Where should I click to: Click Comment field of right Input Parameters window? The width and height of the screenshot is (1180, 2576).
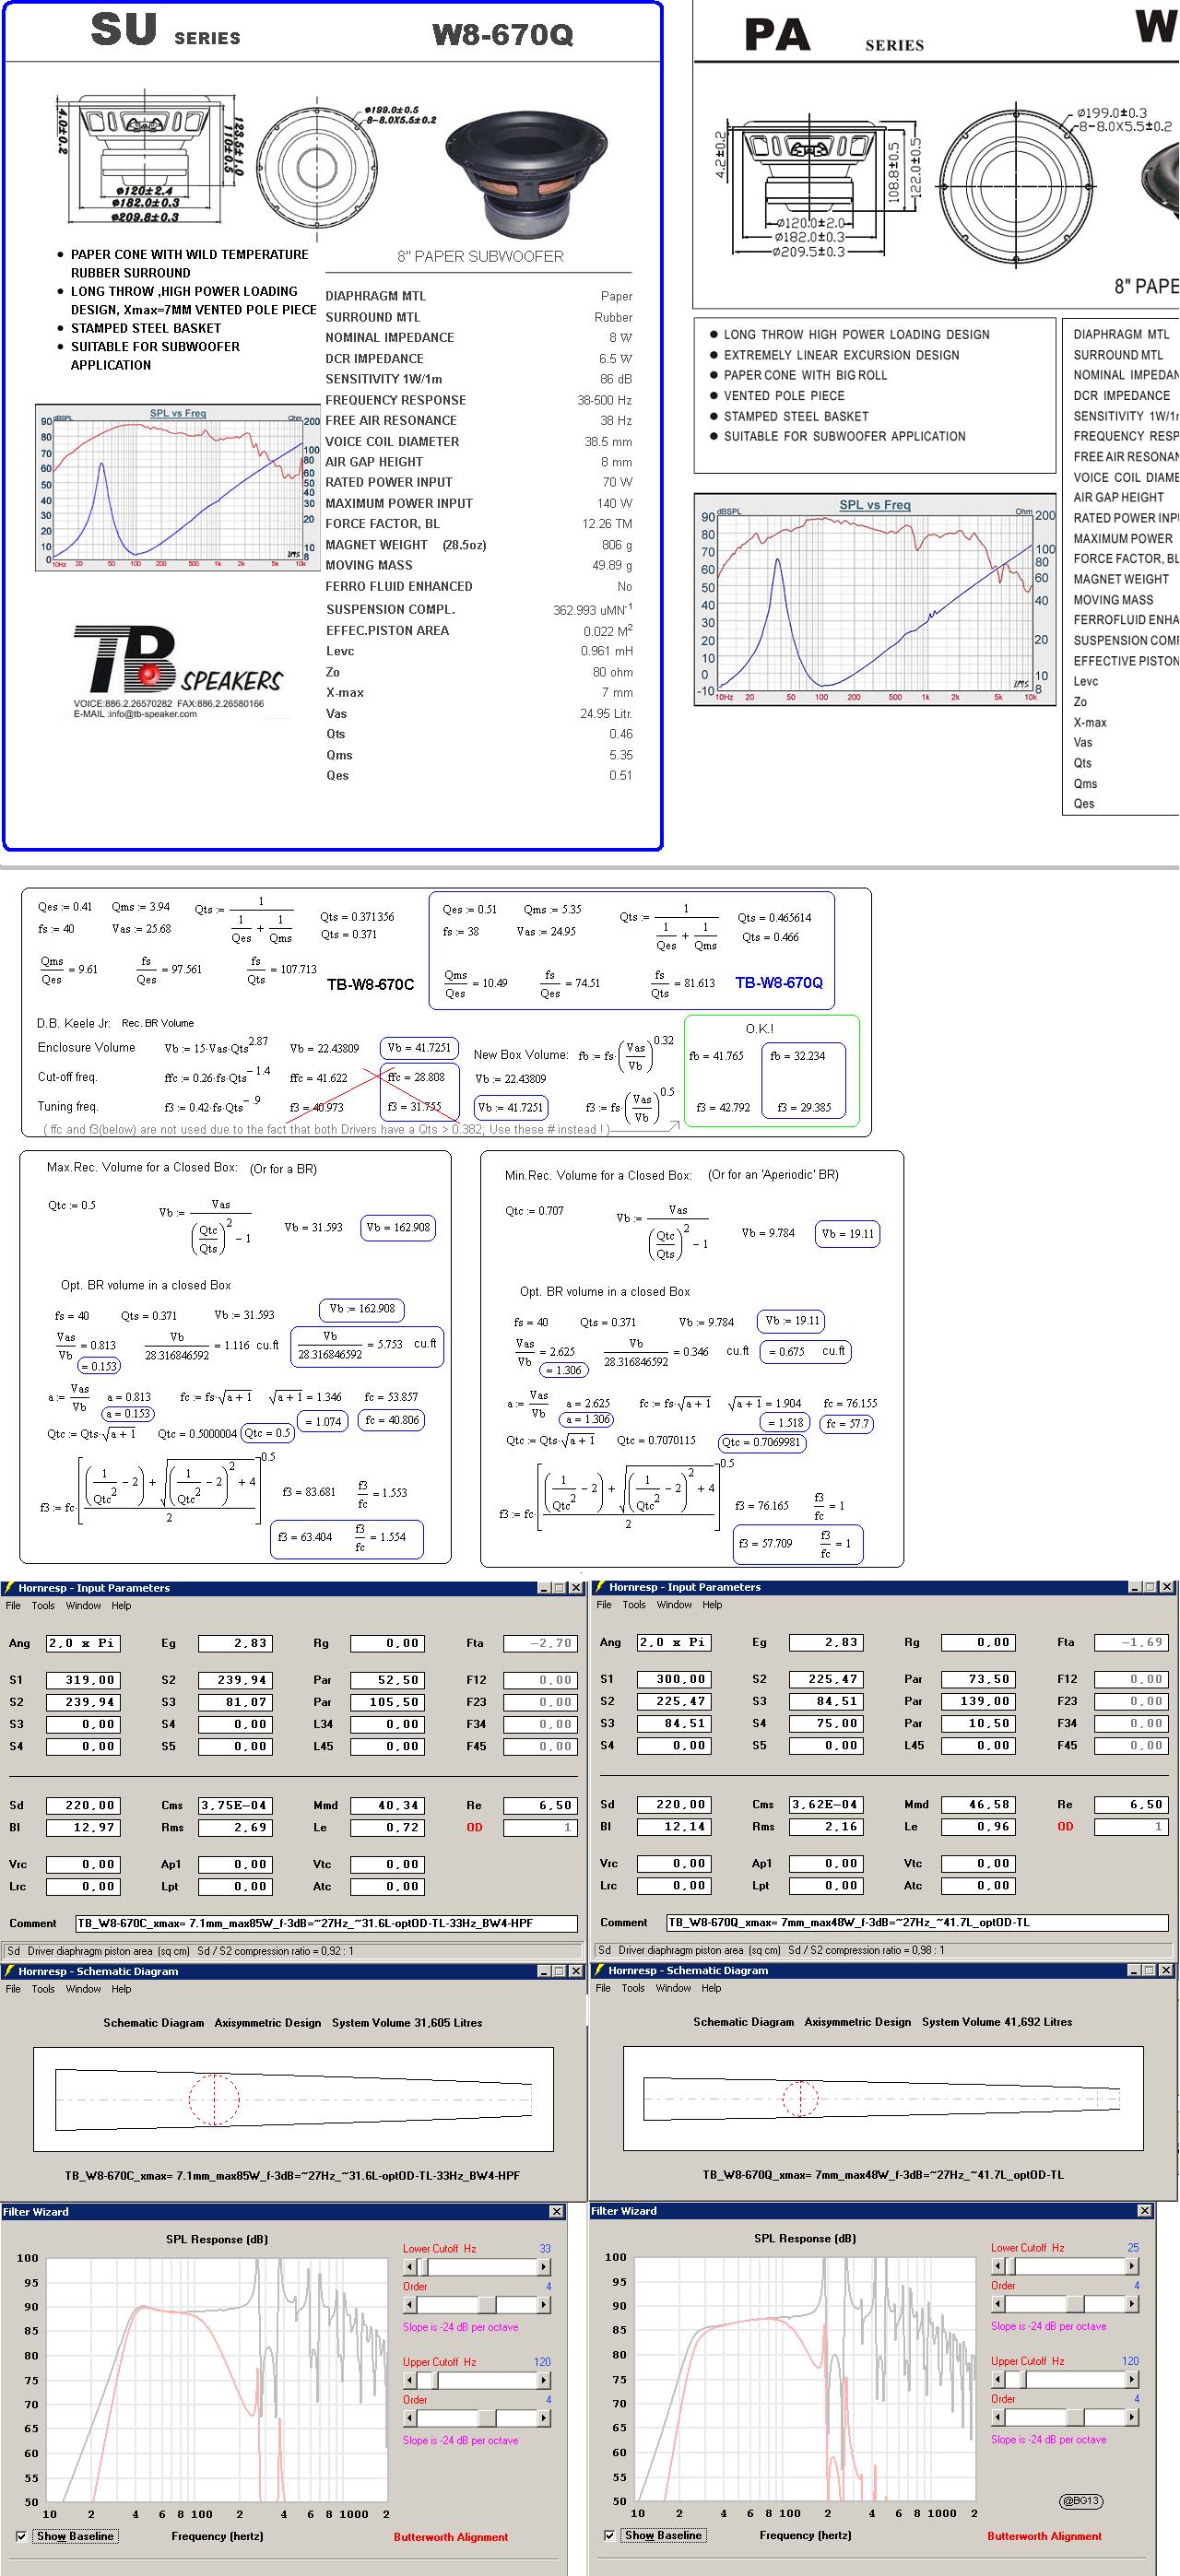pos(917,1922)
